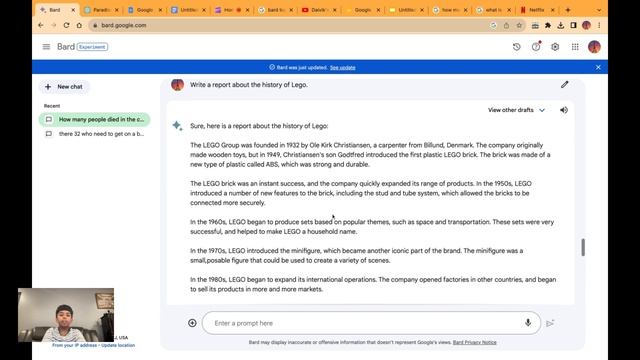The height and width of the screenshot is (360, 640).
Task: Click the Bard logo text
Action: pos(66,47)
